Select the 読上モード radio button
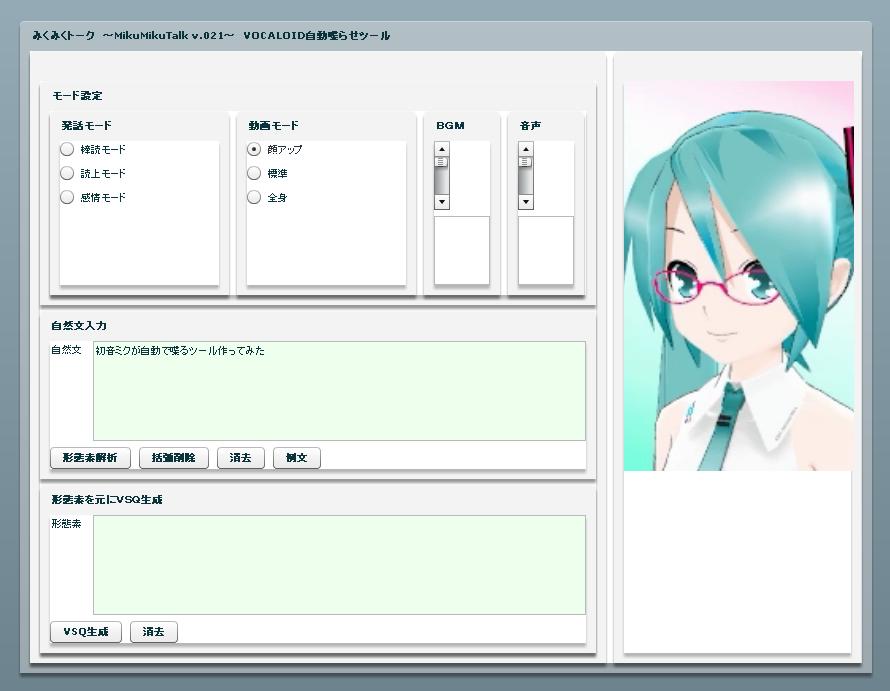890x691 pixels. 67,173
